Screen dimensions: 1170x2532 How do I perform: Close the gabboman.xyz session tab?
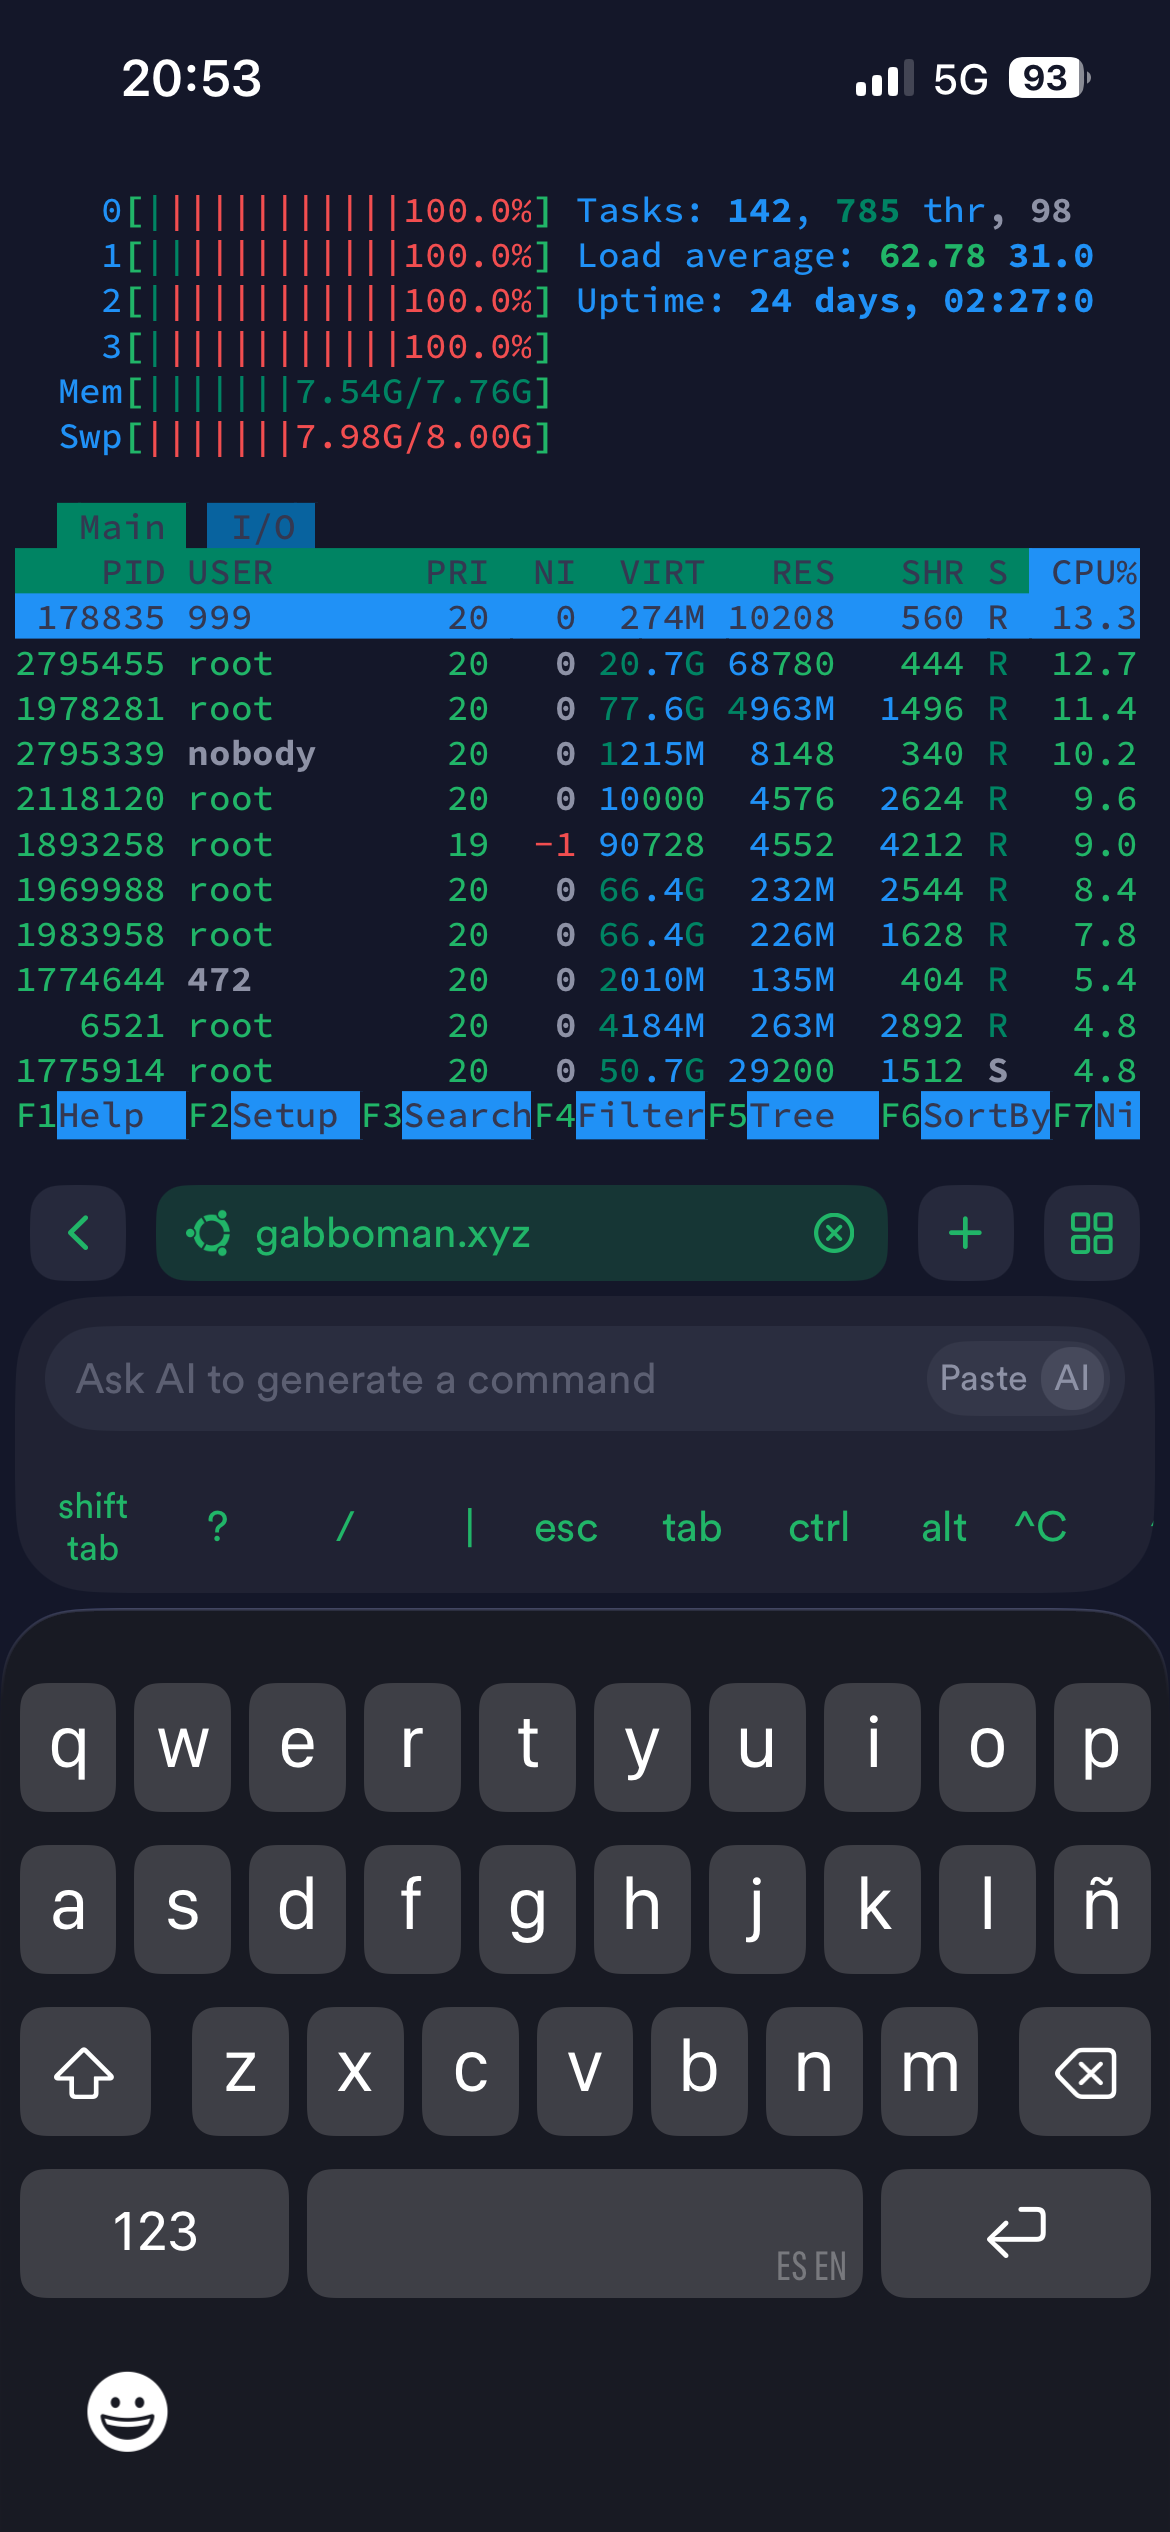tap(834, 1233)
